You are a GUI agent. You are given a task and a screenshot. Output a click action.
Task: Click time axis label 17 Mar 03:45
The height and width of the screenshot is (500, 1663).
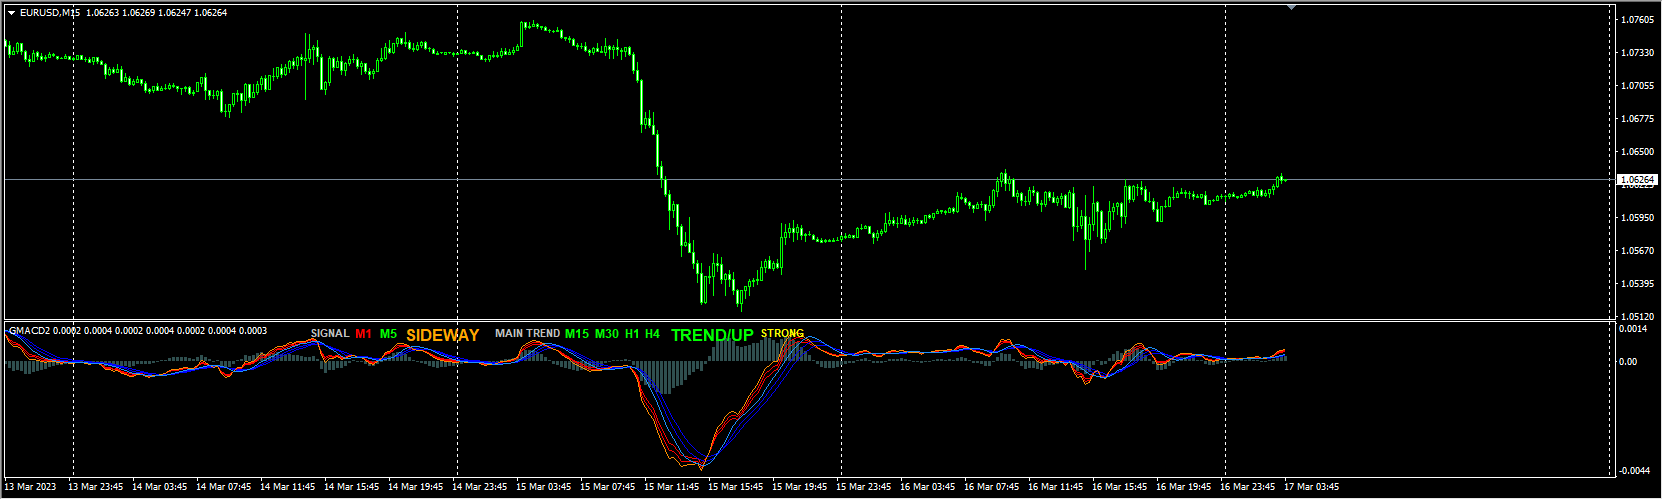click(1312, 488)
